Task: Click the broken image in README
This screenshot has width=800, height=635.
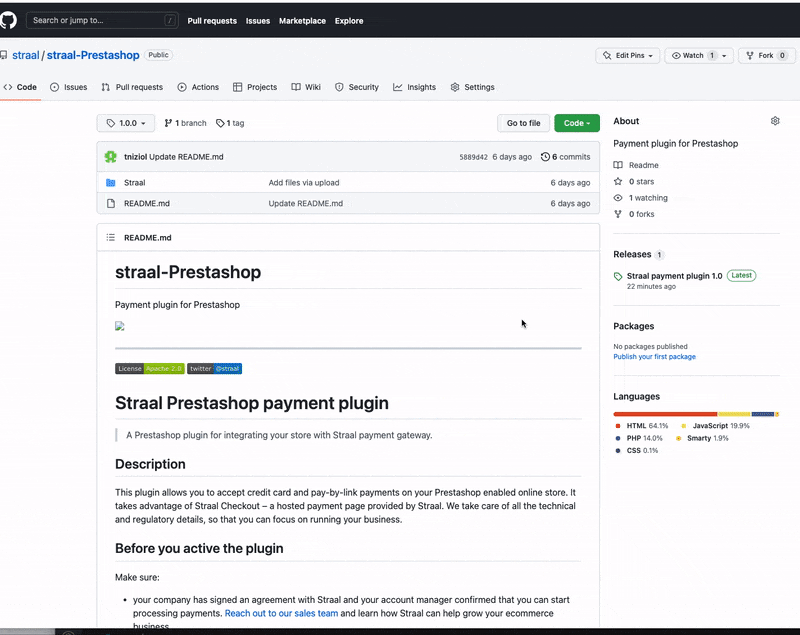Action: tap(120, 326)
